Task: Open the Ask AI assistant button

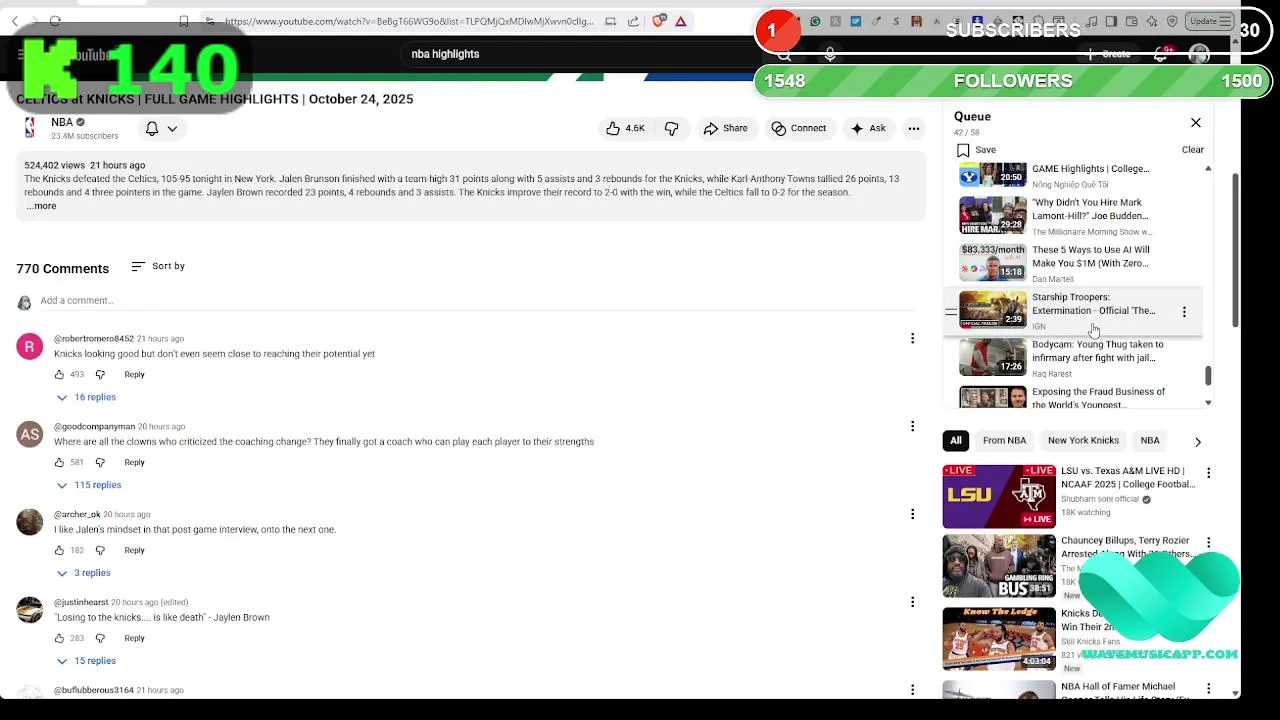Action: tap(868, 128)
